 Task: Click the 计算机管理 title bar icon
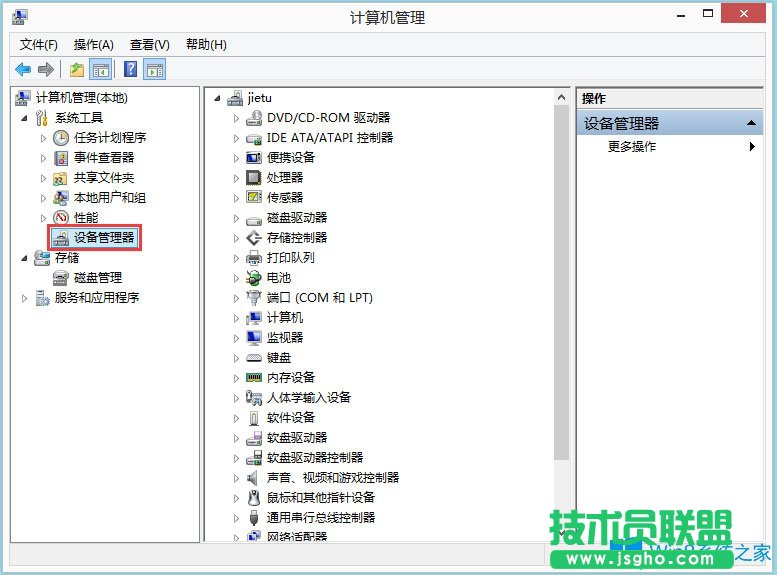click(x=19, y=17)
